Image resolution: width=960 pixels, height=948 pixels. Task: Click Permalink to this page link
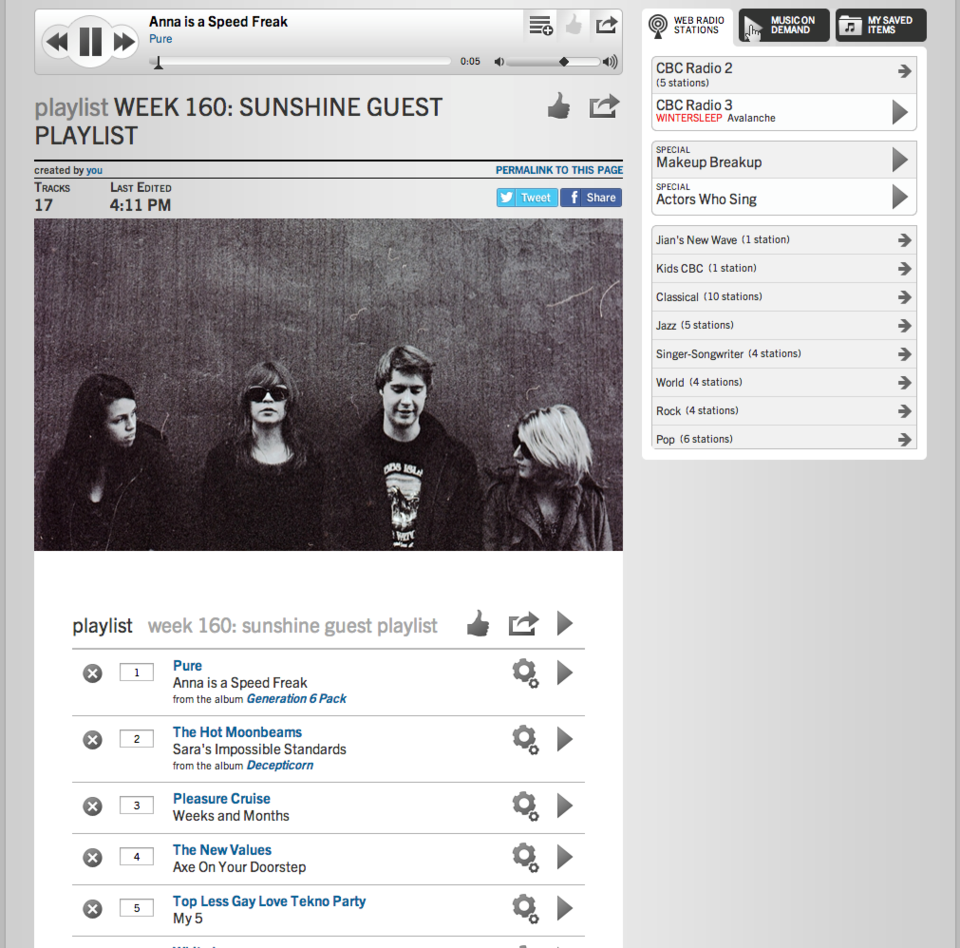559,170
